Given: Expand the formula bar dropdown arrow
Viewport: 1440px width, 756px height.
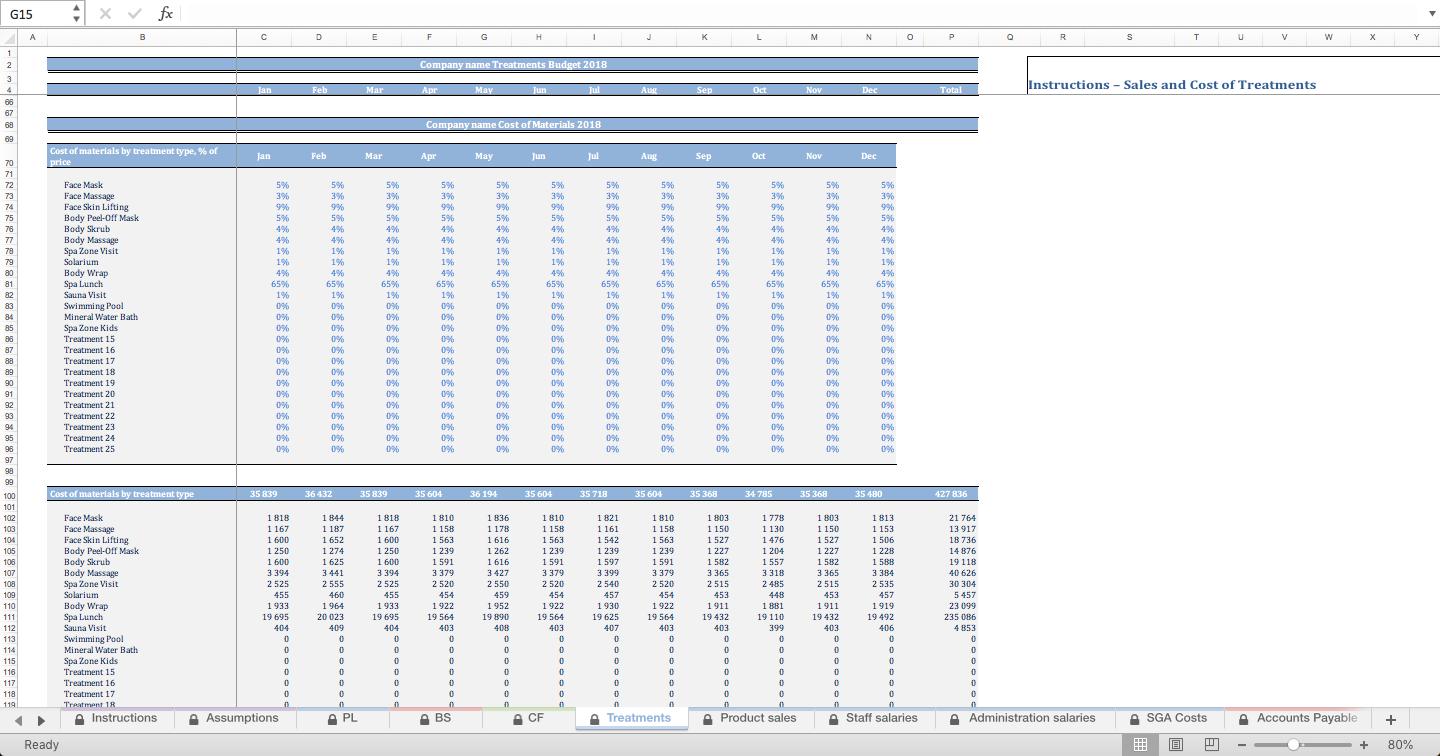Looking at the screenshot, I should 1430,14.
